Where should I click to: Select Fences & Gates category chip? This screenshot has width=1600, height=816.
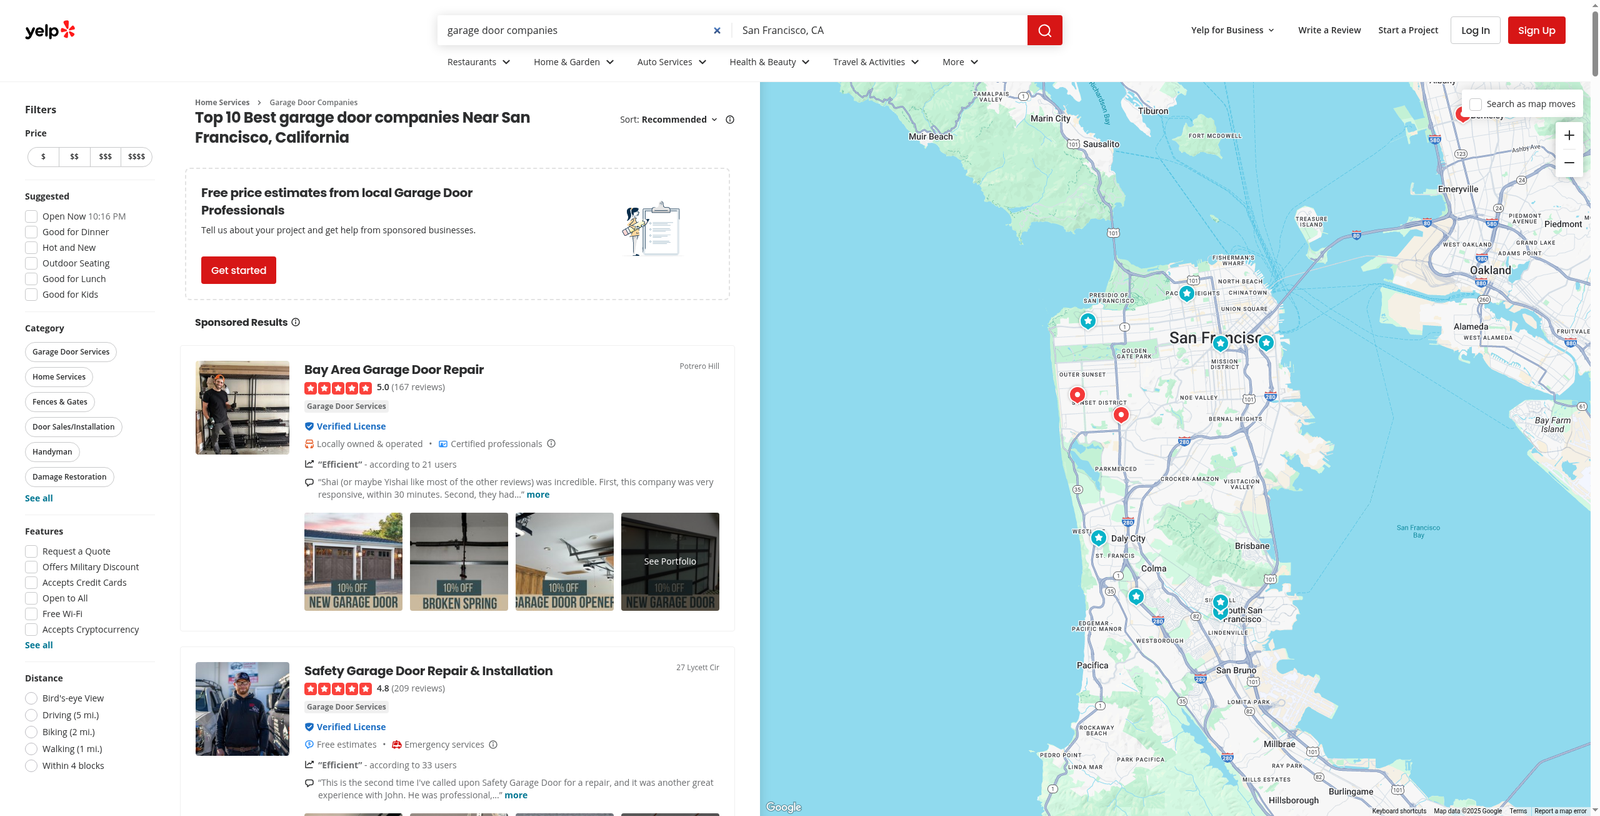coord(60,402)
